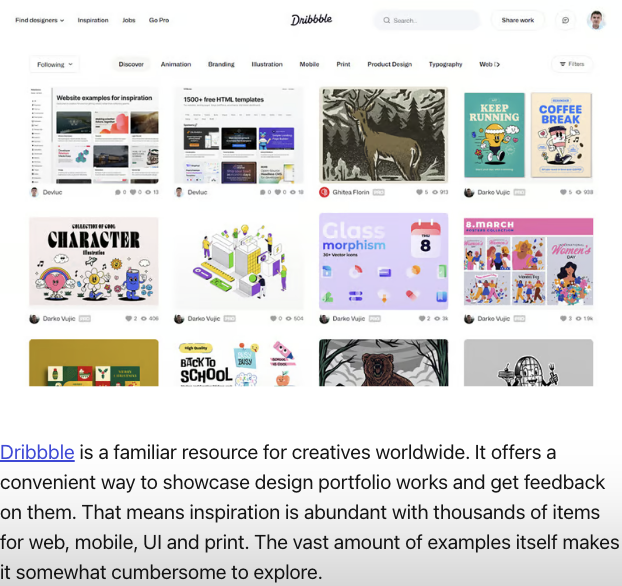This screenshot has width=622, height=586.
Task: Click Darko Vujic avatar under Character shot
Action: [x=35, y=319]
